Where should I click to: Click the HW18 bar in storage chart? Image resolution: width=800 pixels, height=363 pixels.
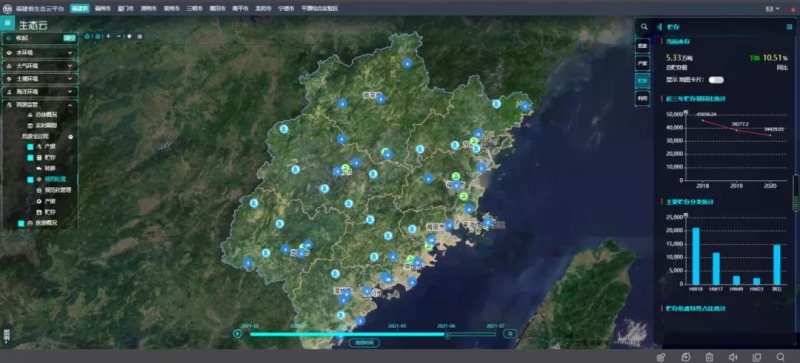coord(696,256)
